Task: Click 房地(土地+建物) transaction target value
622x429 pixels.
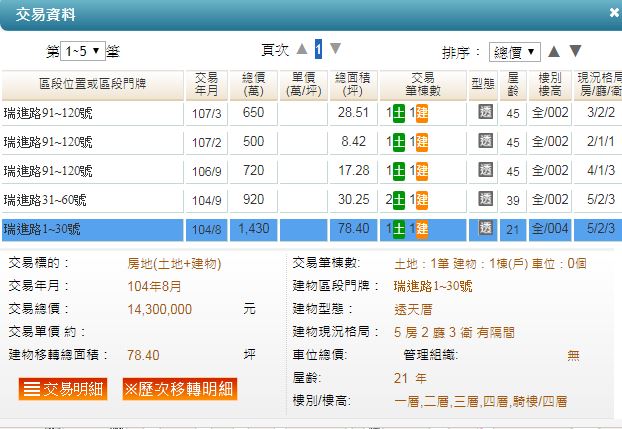Action: 174,264
